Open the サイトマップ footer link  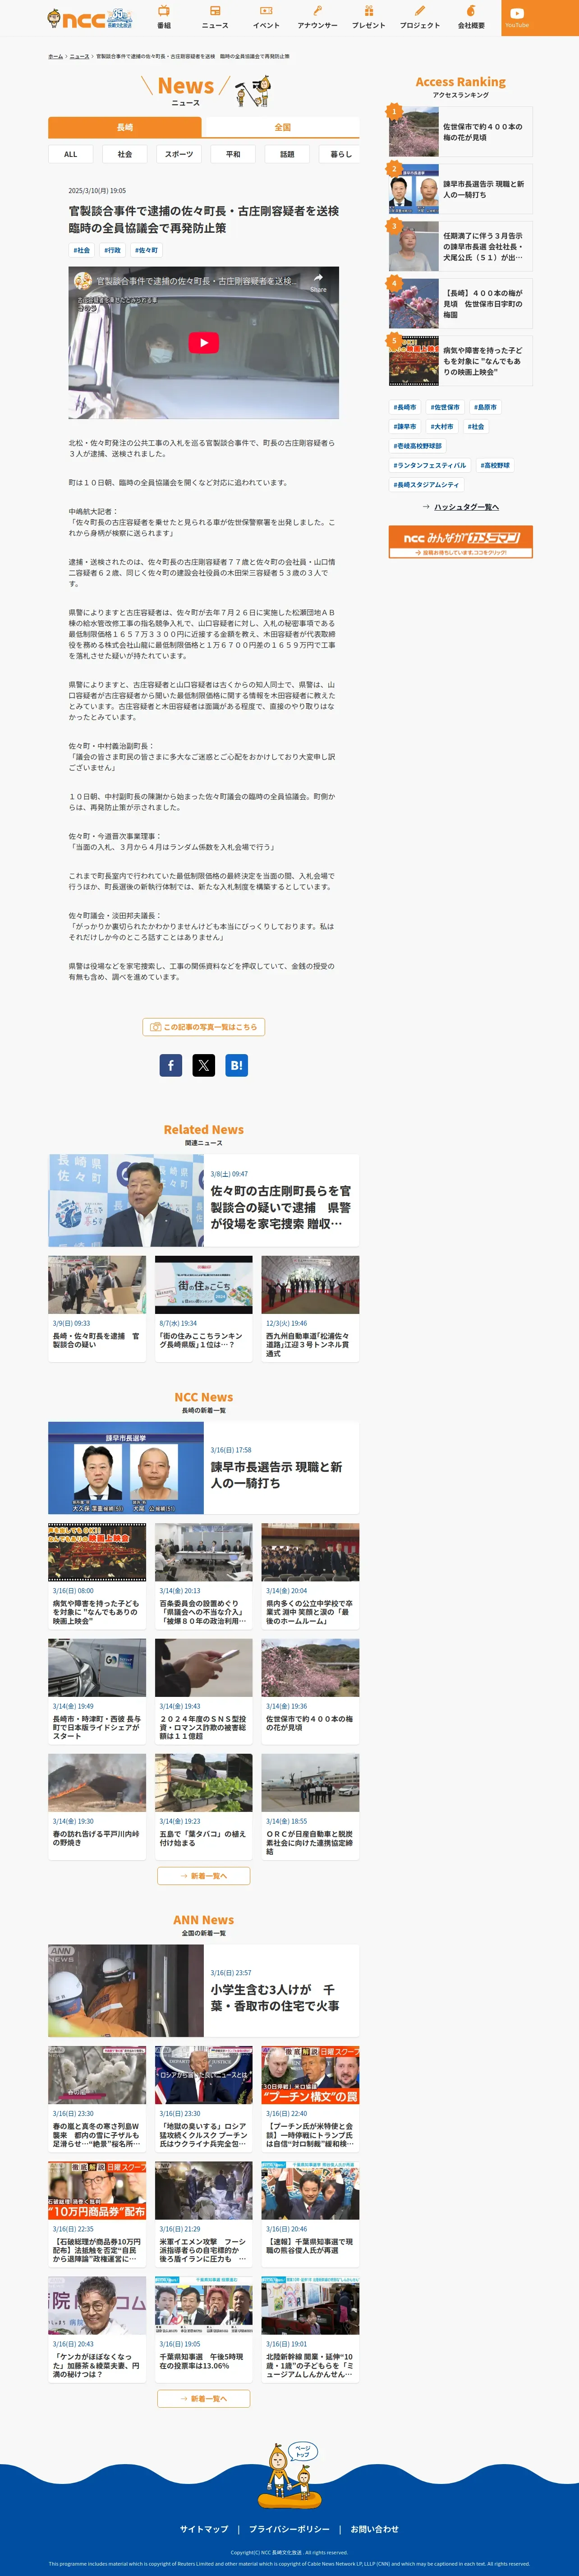[x=204, y=2529]
